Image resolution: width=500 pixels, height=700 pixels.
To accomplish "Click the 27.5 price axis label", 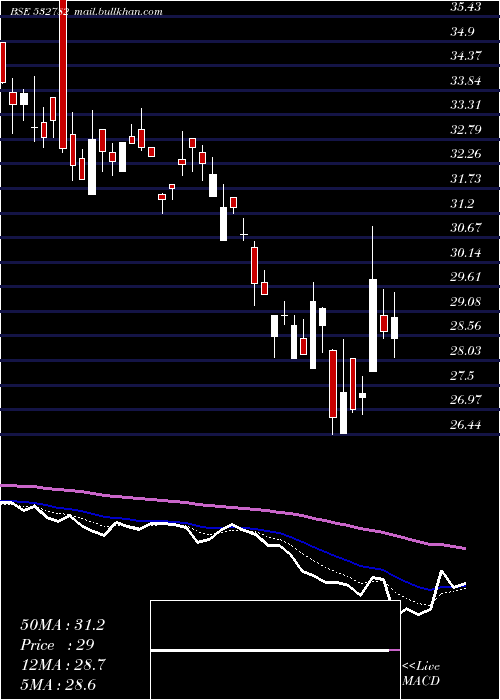I will coord(462,376).
